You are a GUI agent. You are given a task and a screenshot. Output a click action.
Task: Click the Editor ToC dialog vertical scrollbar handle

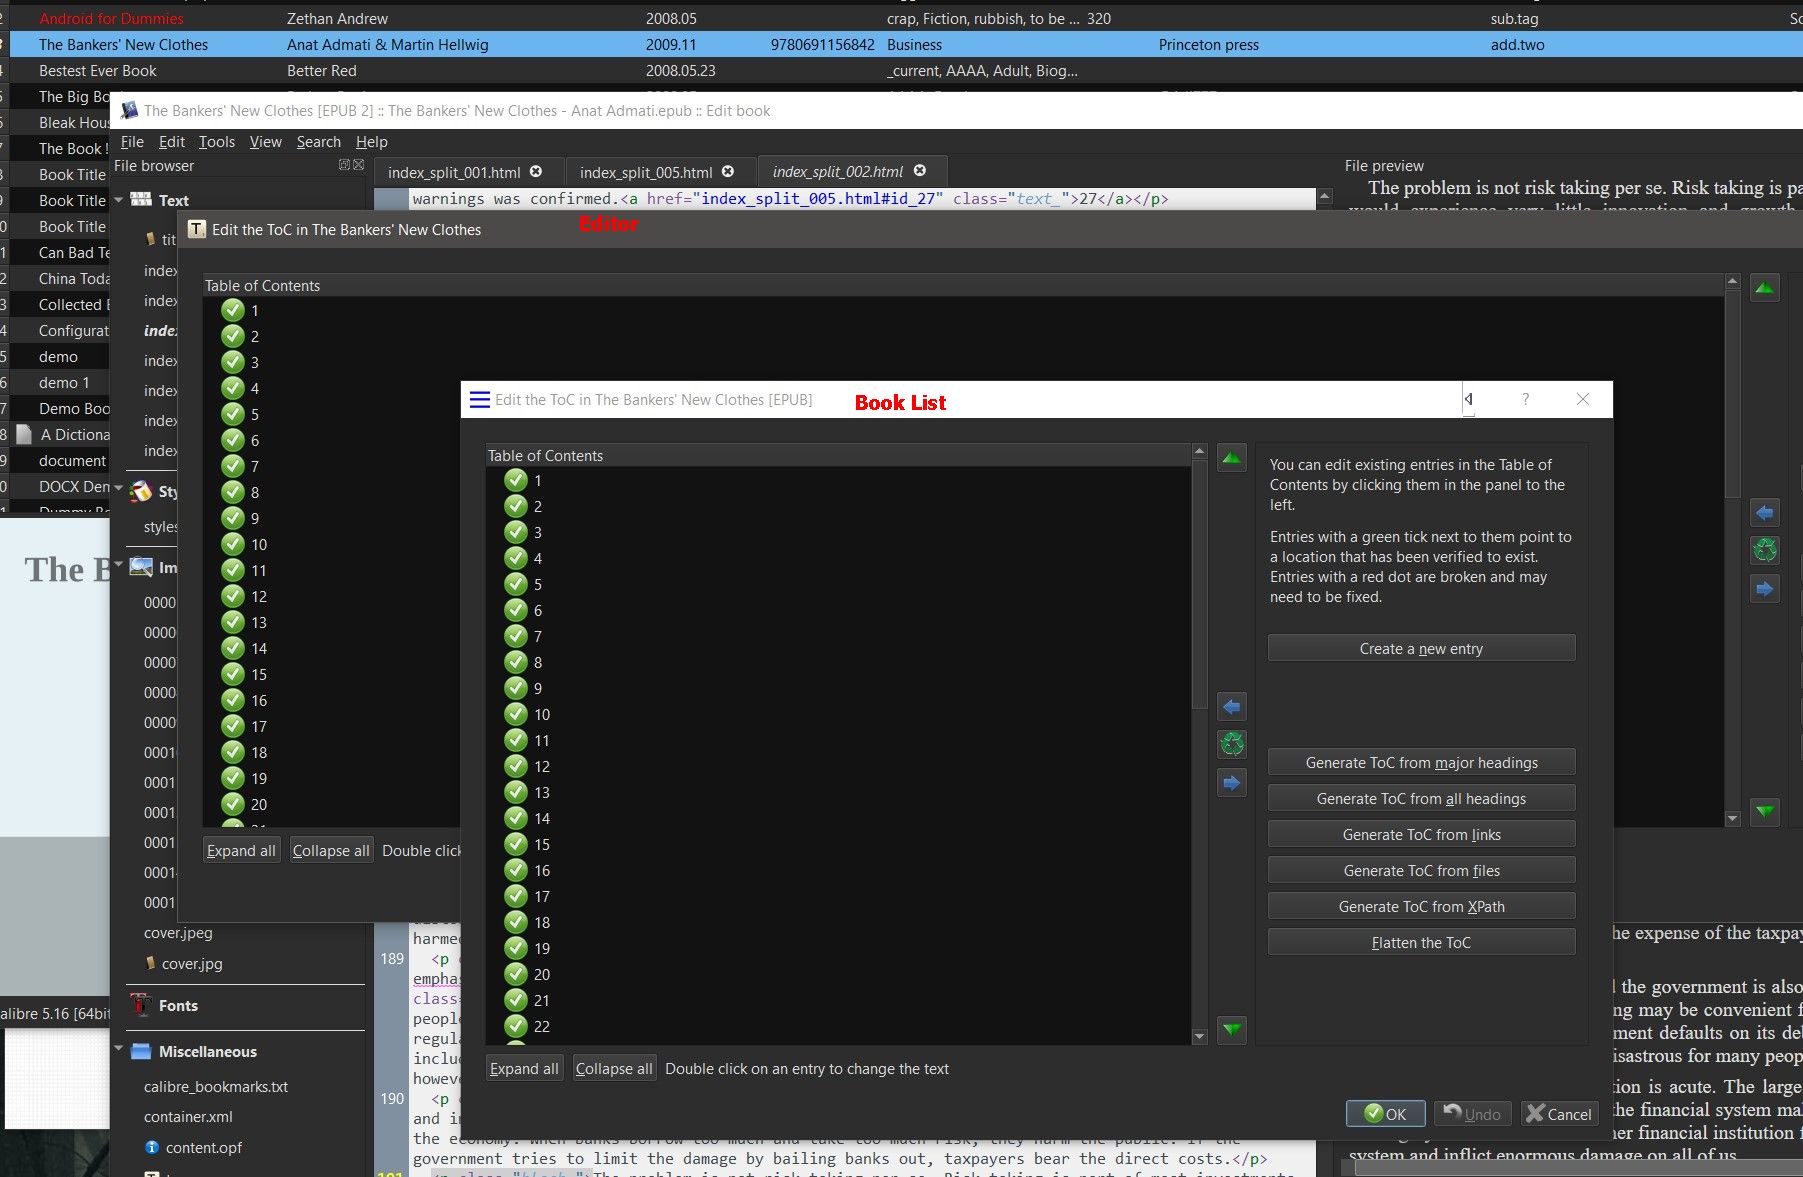[x=1733, y=394]
